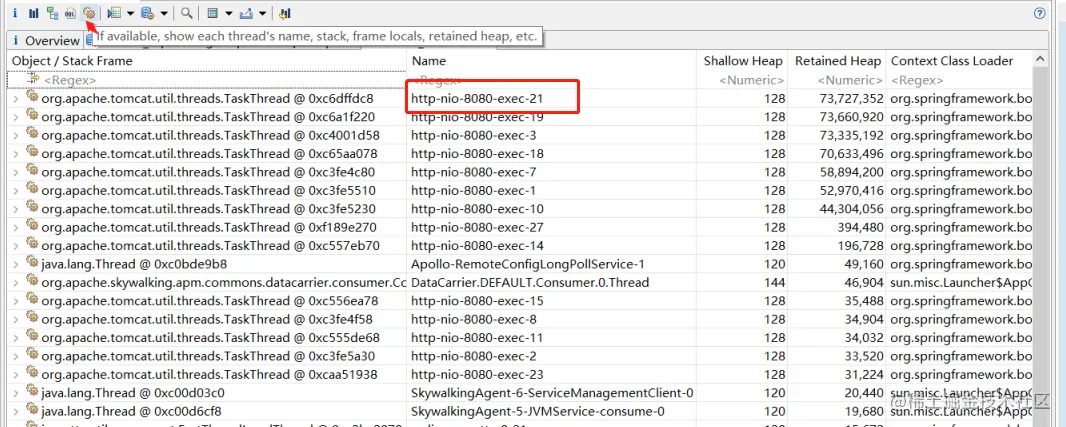Select the name SkywalkingAgent-6-ServiceManagementClient-0
The width and height of the screenshot is (1066, 427).
point(552,392)
